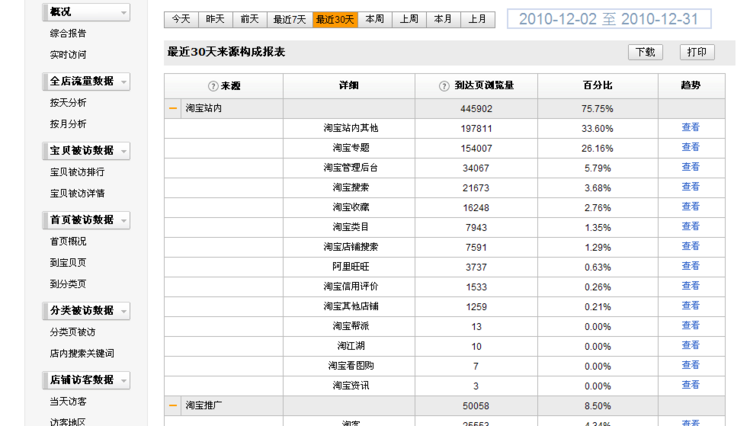The height and width of the screenshot is (426, 750).
Task: View trend 查看 for 淘宝专题 row
Action: click(691, 147)
